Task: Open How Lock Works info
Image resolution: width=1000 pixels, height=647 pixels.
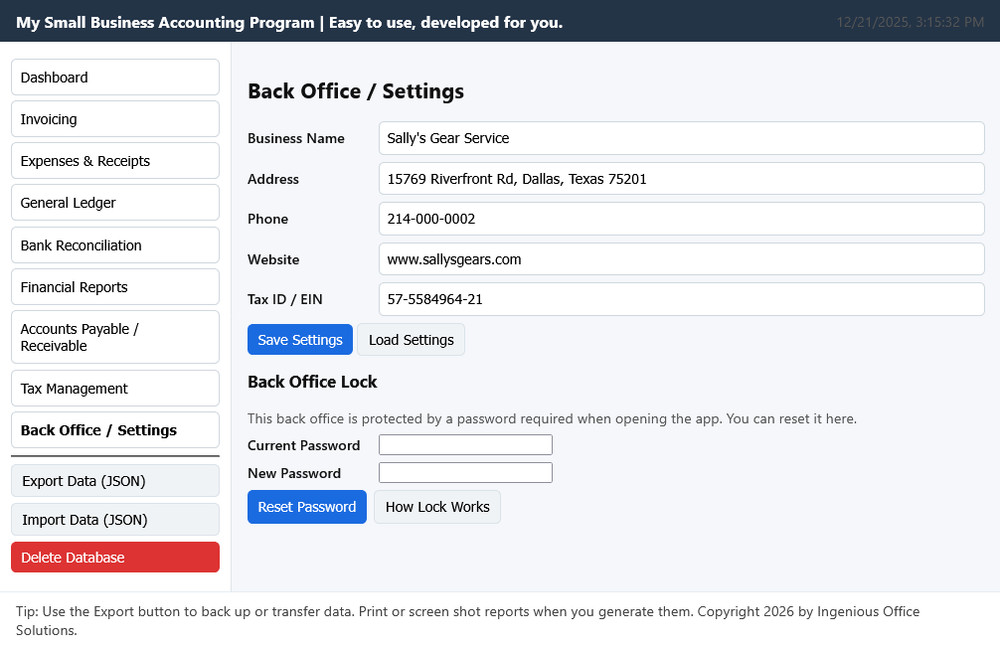Action: tap(437, 507)
